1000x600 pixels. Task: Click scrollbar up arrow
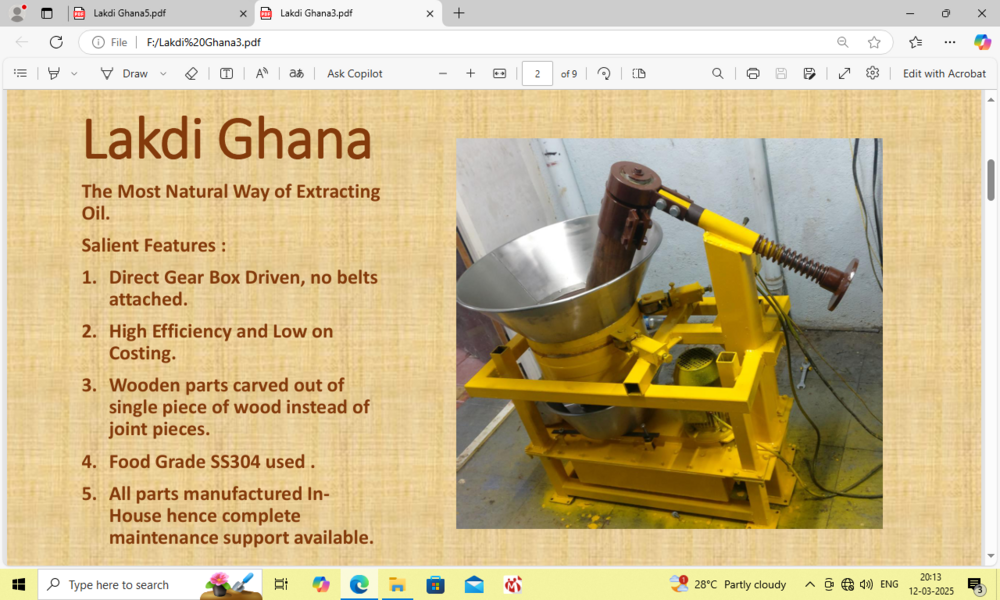(x=990, y=99)
